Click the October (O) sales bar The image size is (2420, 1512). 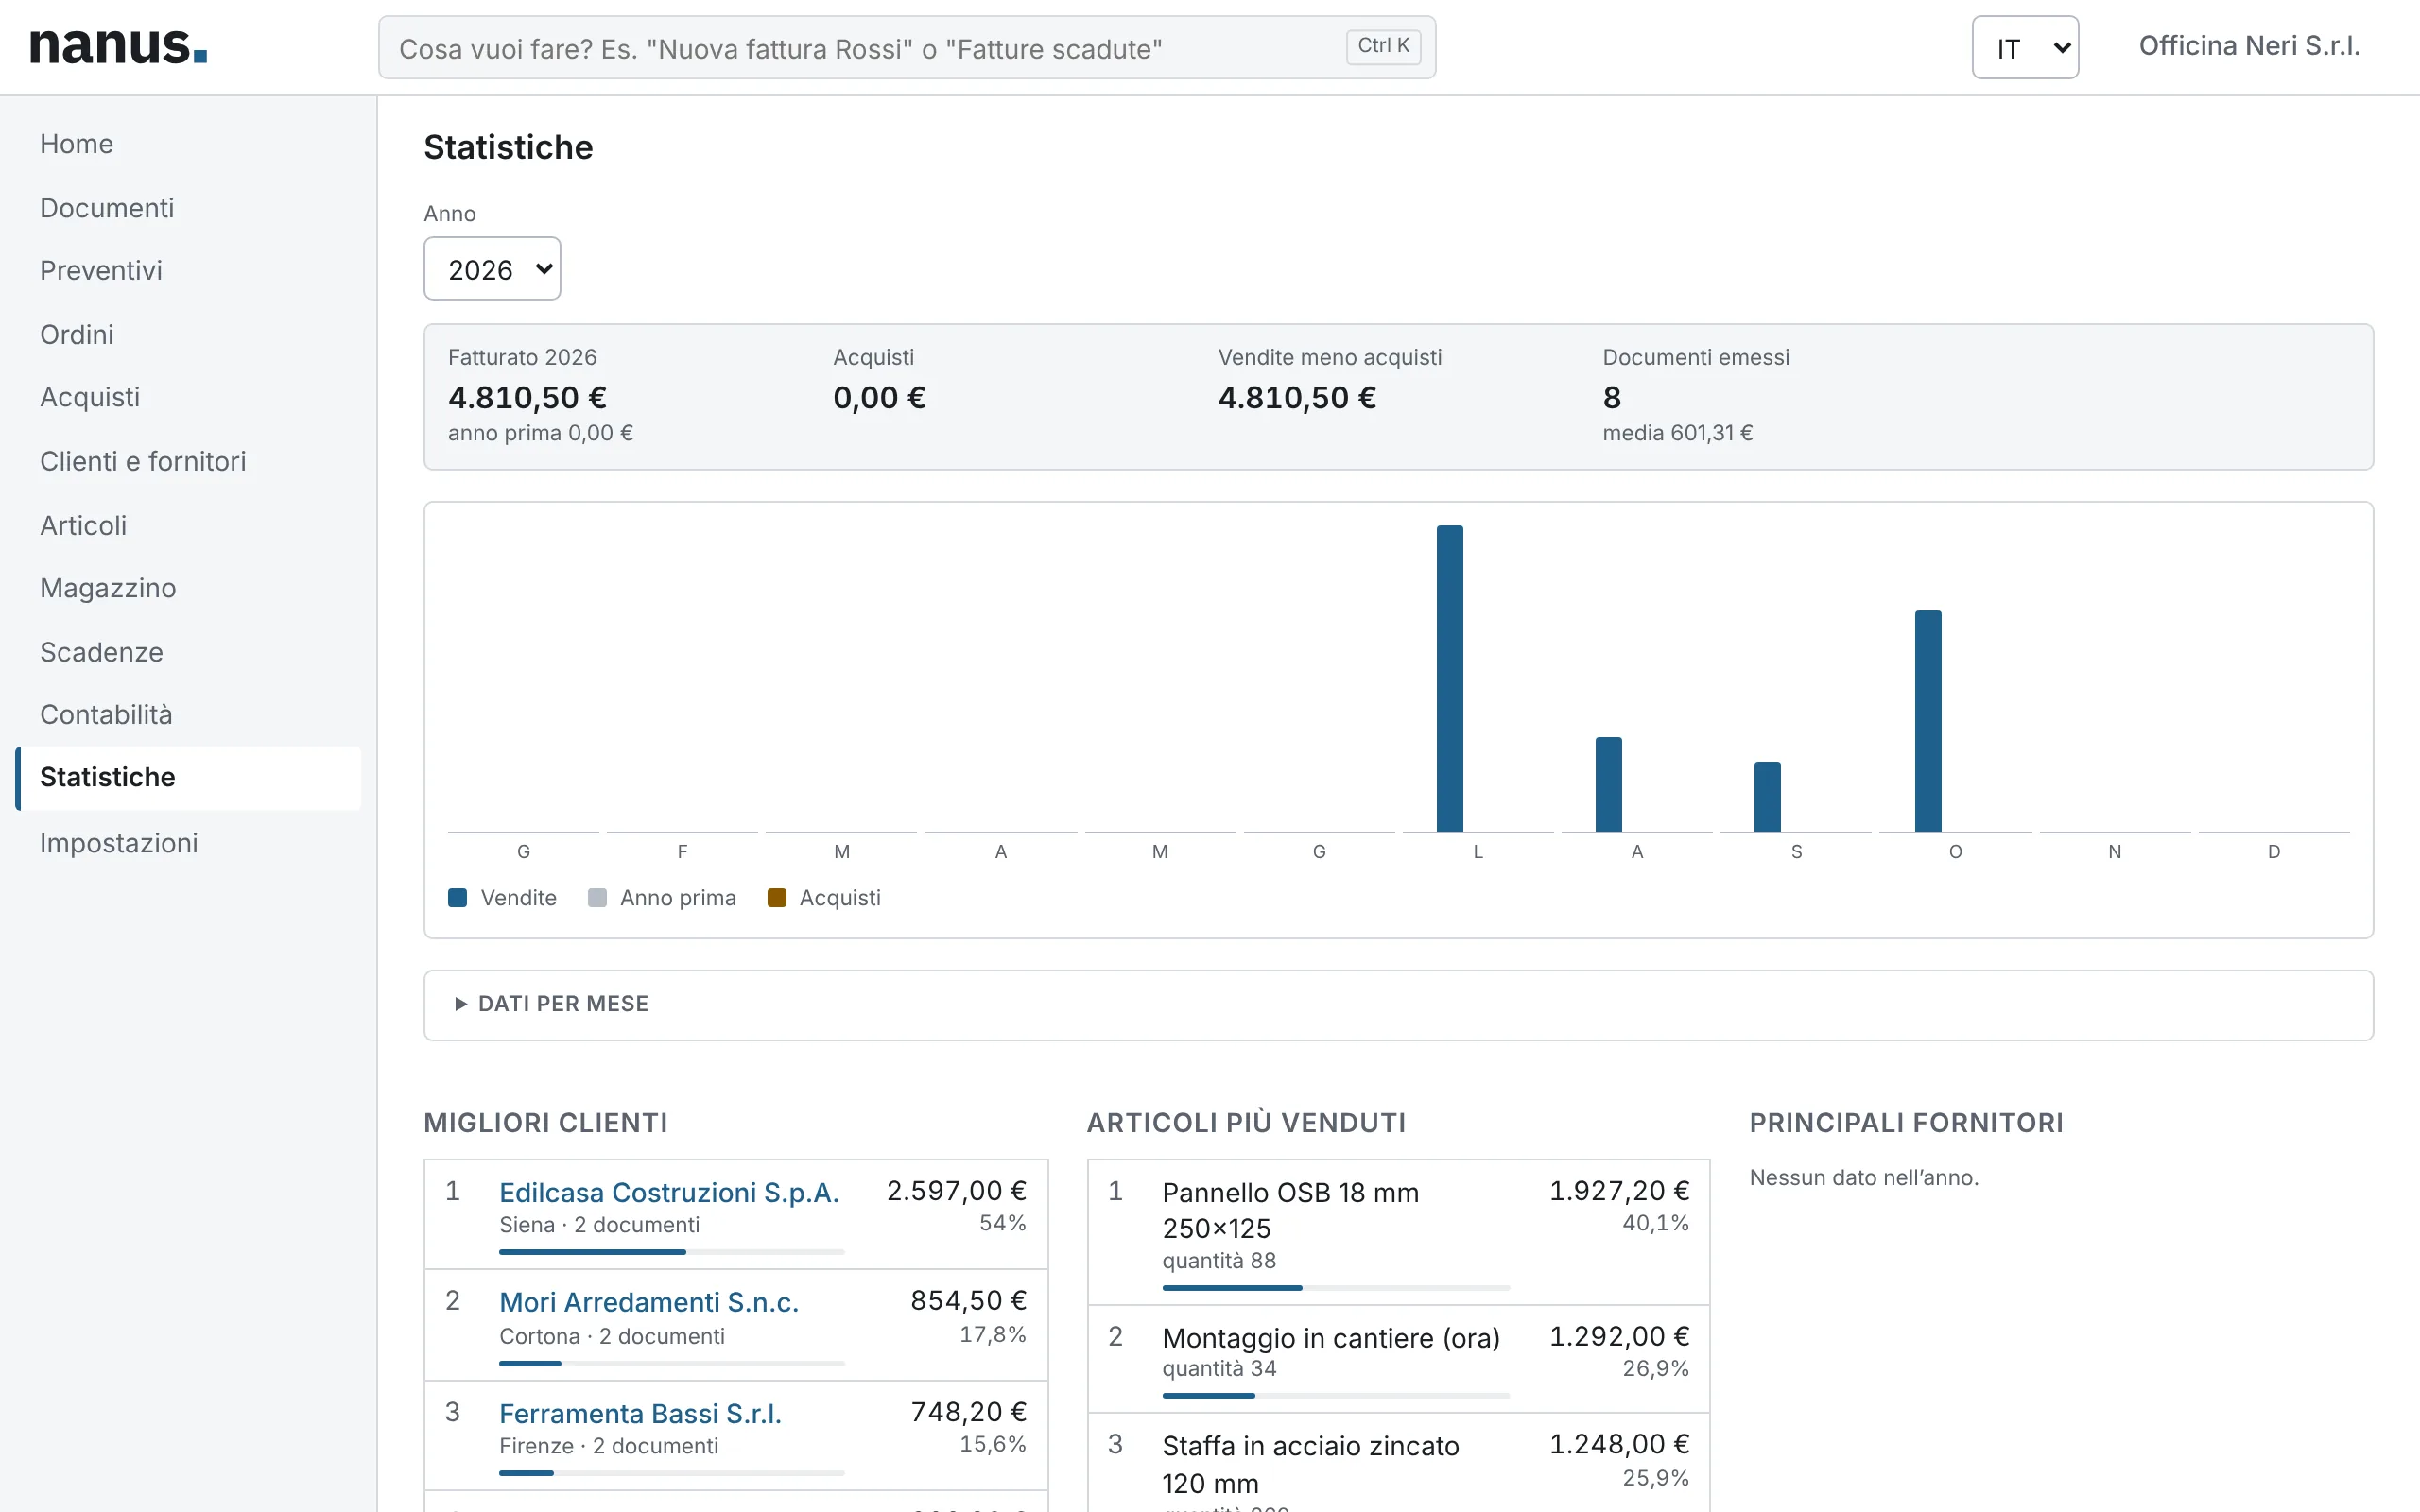1928,721
